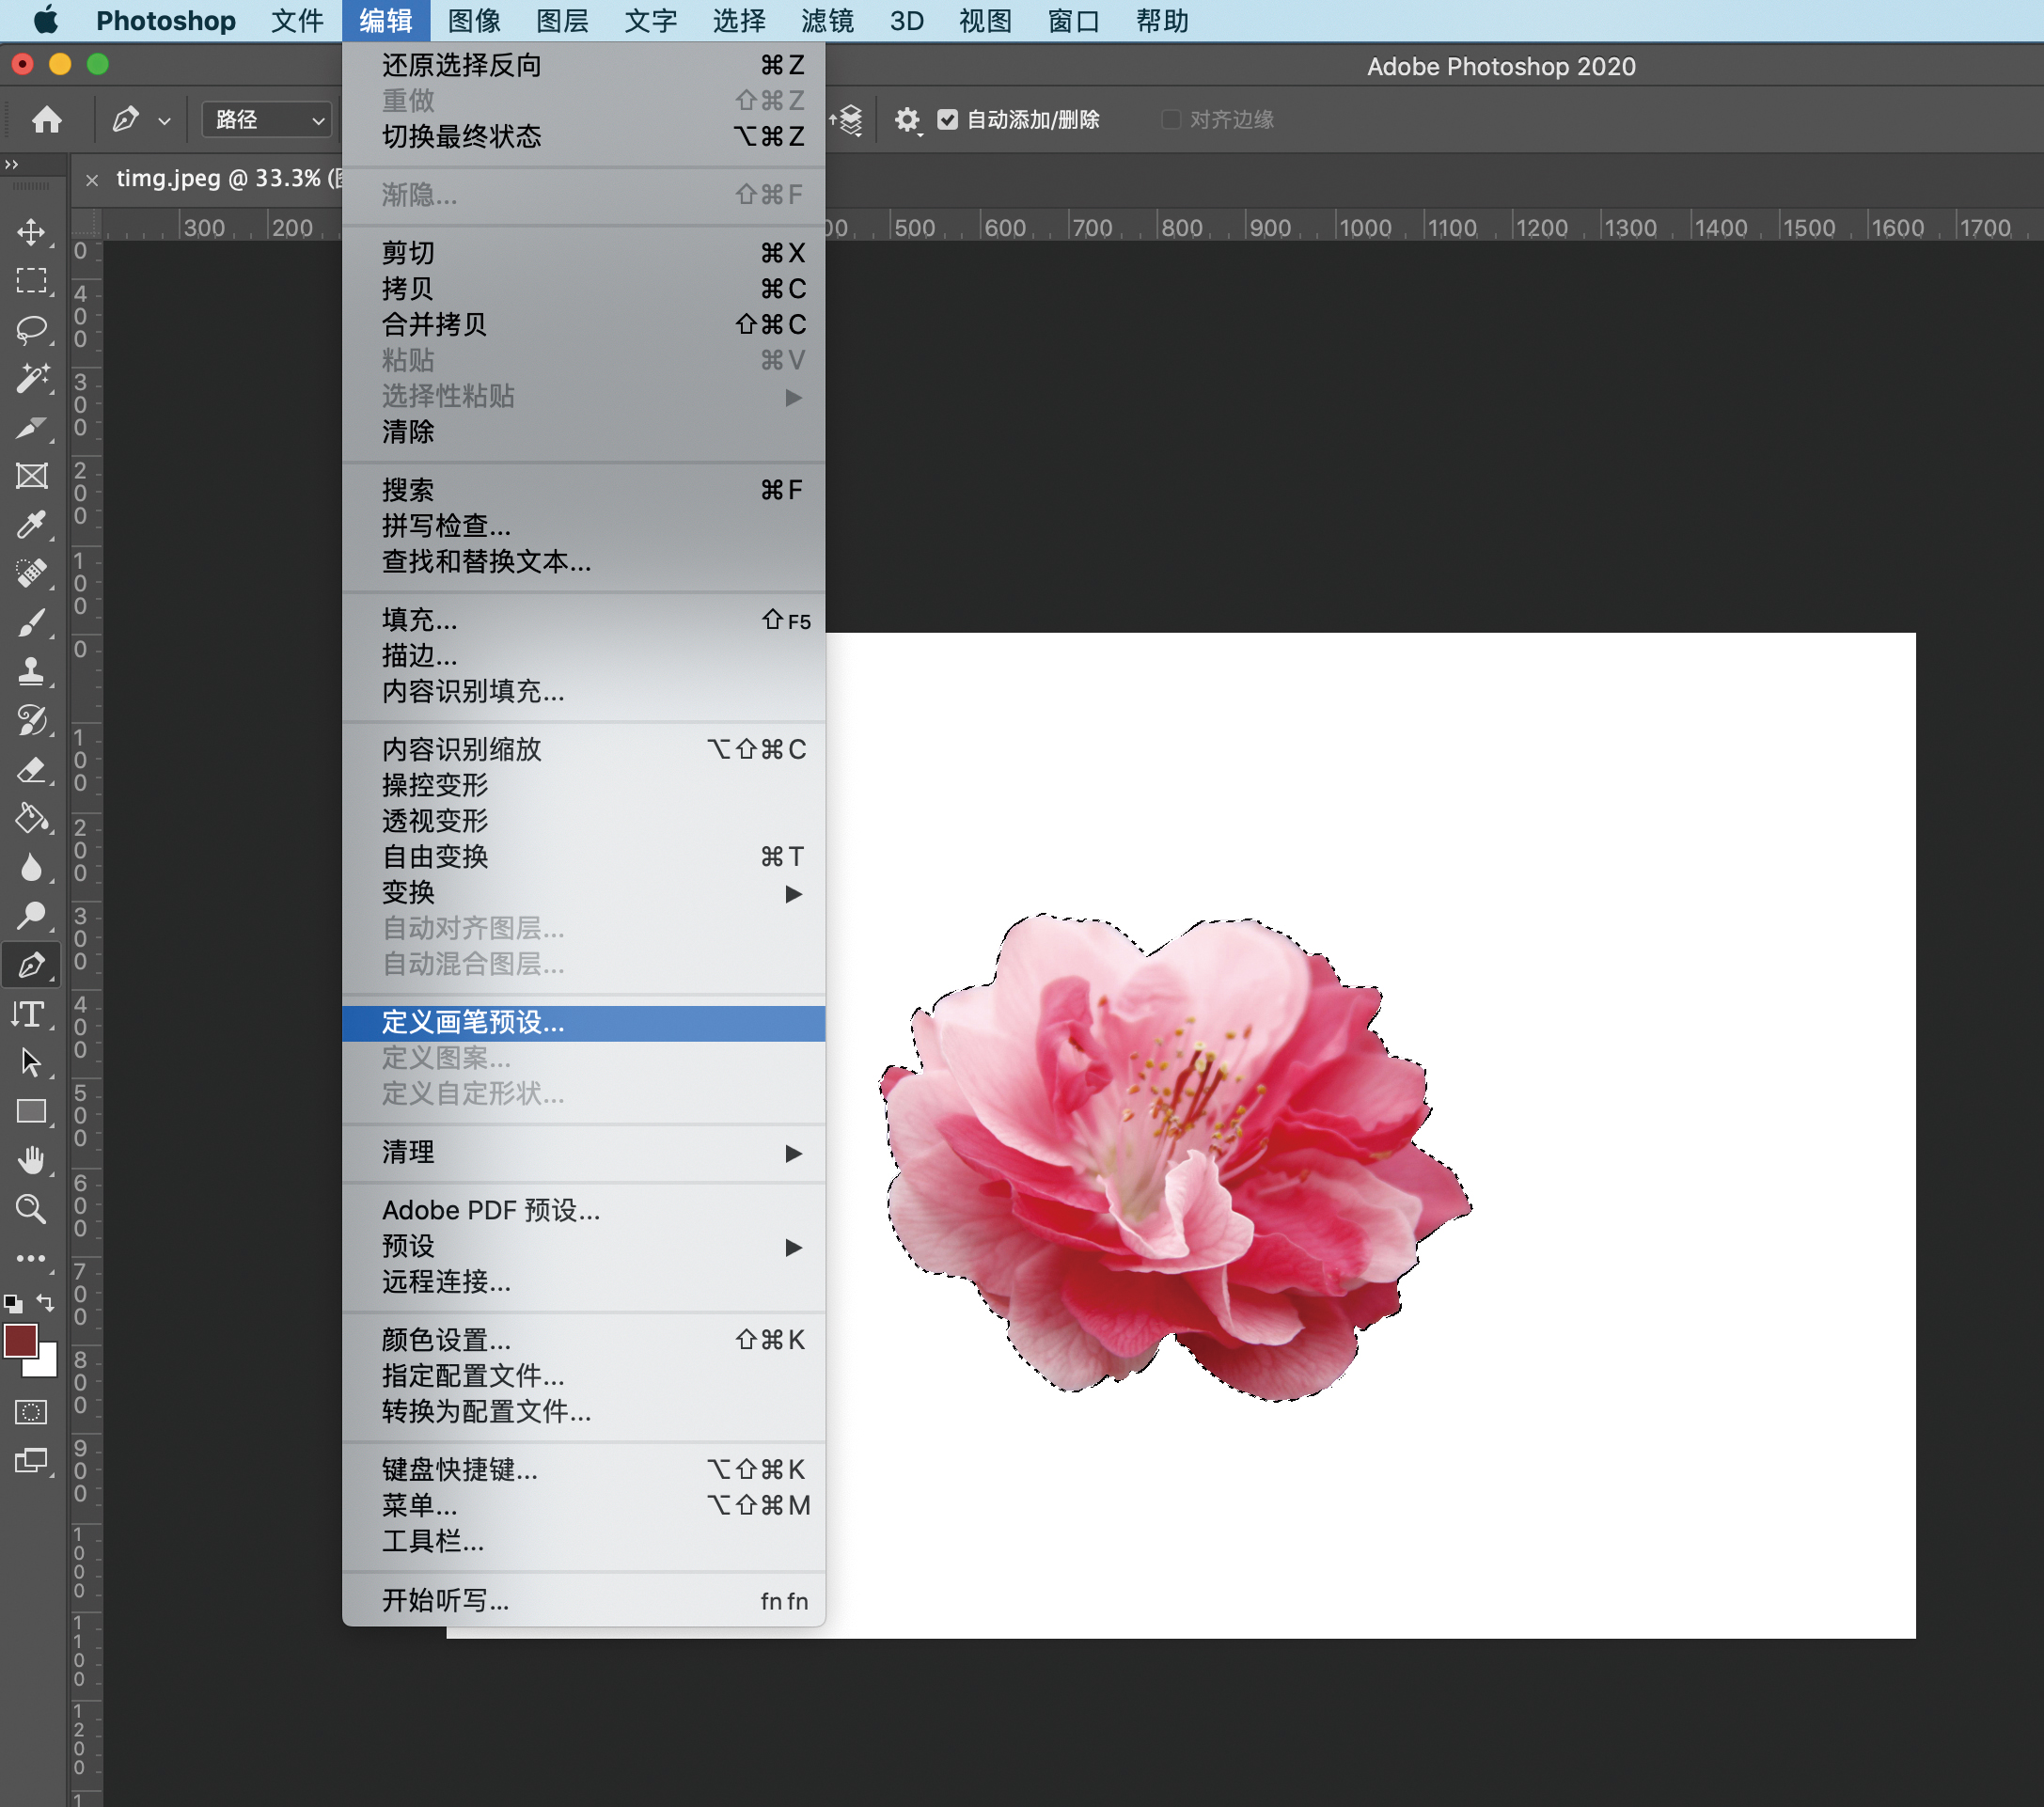
Task: Select the Eyedropper tool
Action: [x=32, y=525]
